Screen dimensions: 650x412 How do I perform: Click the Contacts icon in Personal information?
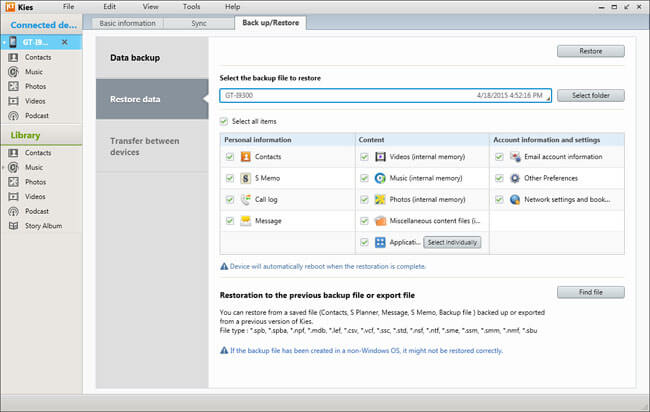(x=245, y=157)
